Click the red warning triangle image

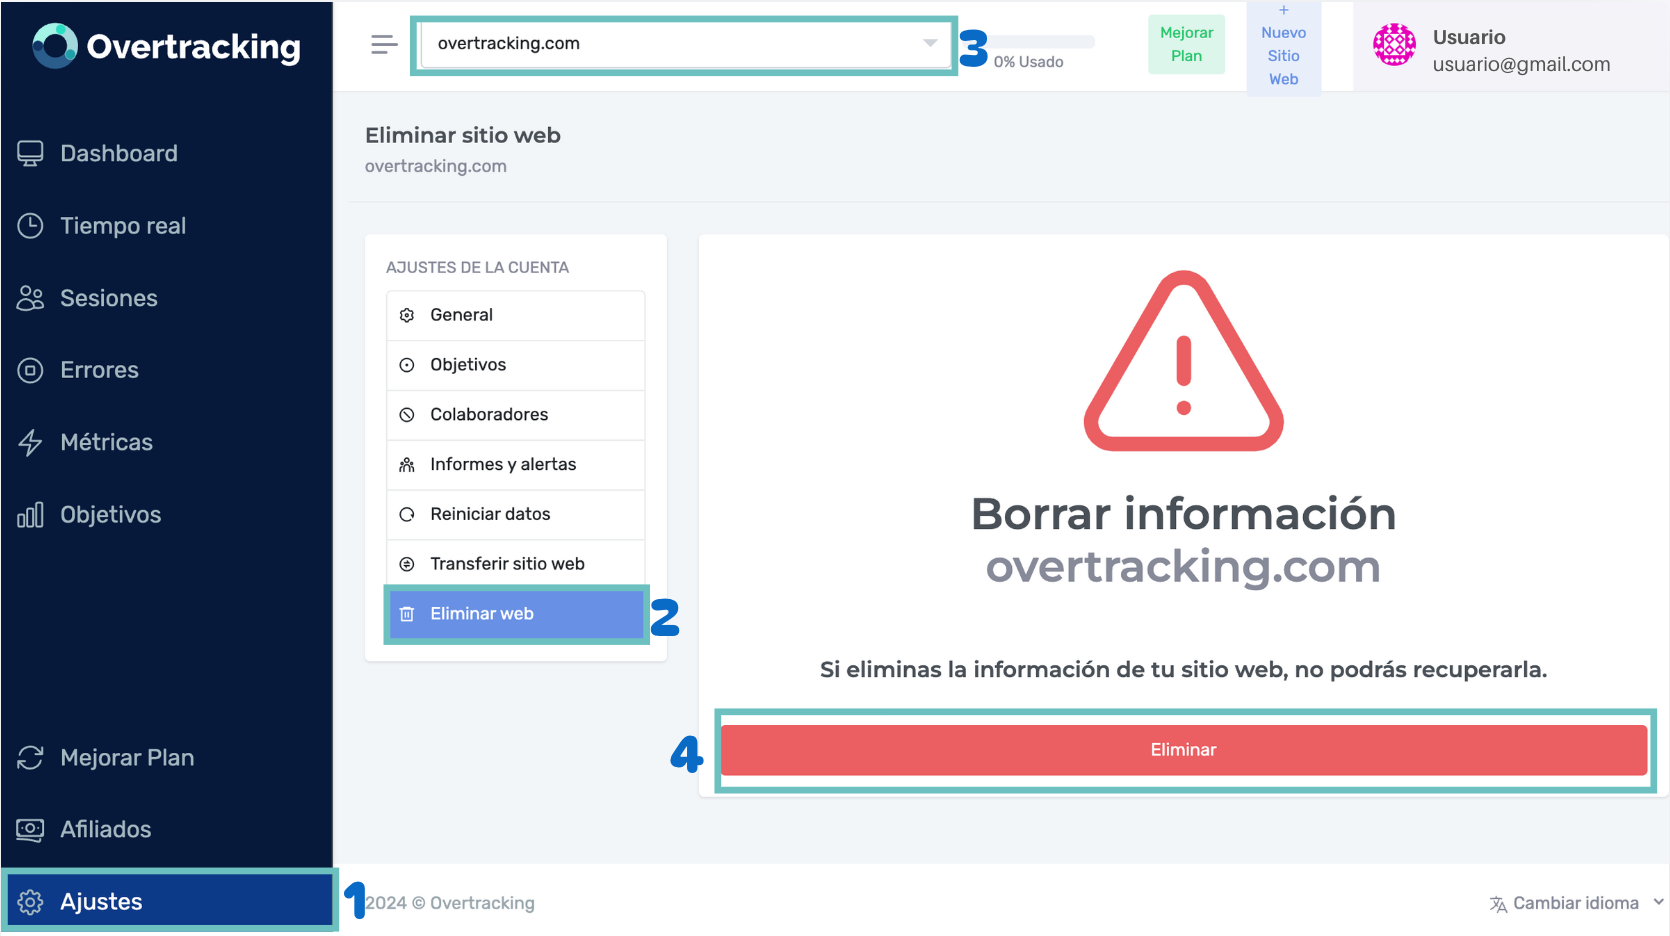point(1184,361)
